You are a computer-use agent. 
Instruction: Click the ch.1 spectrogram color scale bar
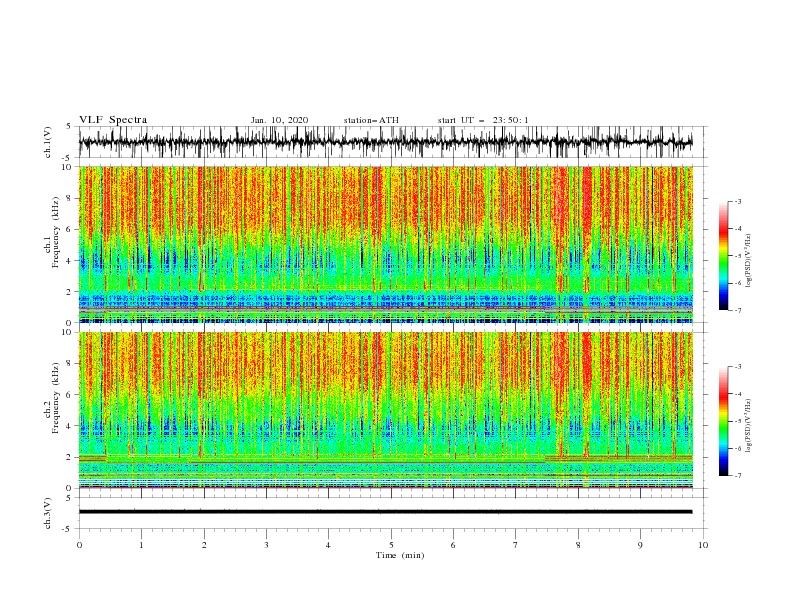(x=723, y=256)
